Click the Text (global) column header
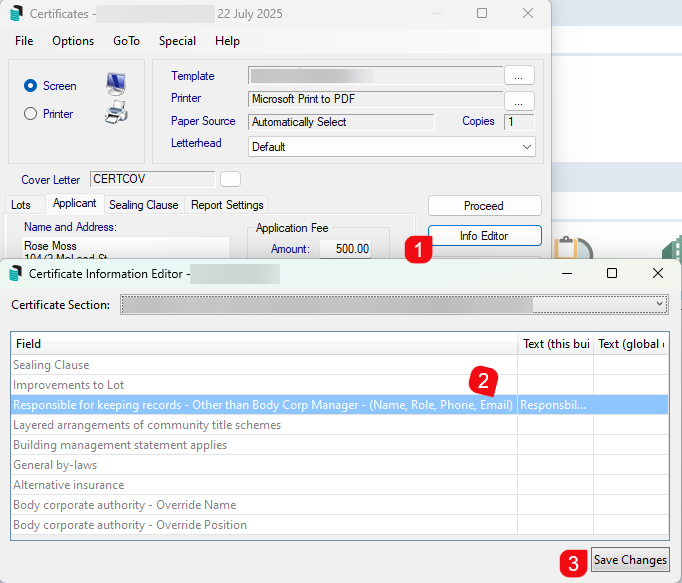The height and width of the screenshot is (583, 682). click(x=631, y=343)
